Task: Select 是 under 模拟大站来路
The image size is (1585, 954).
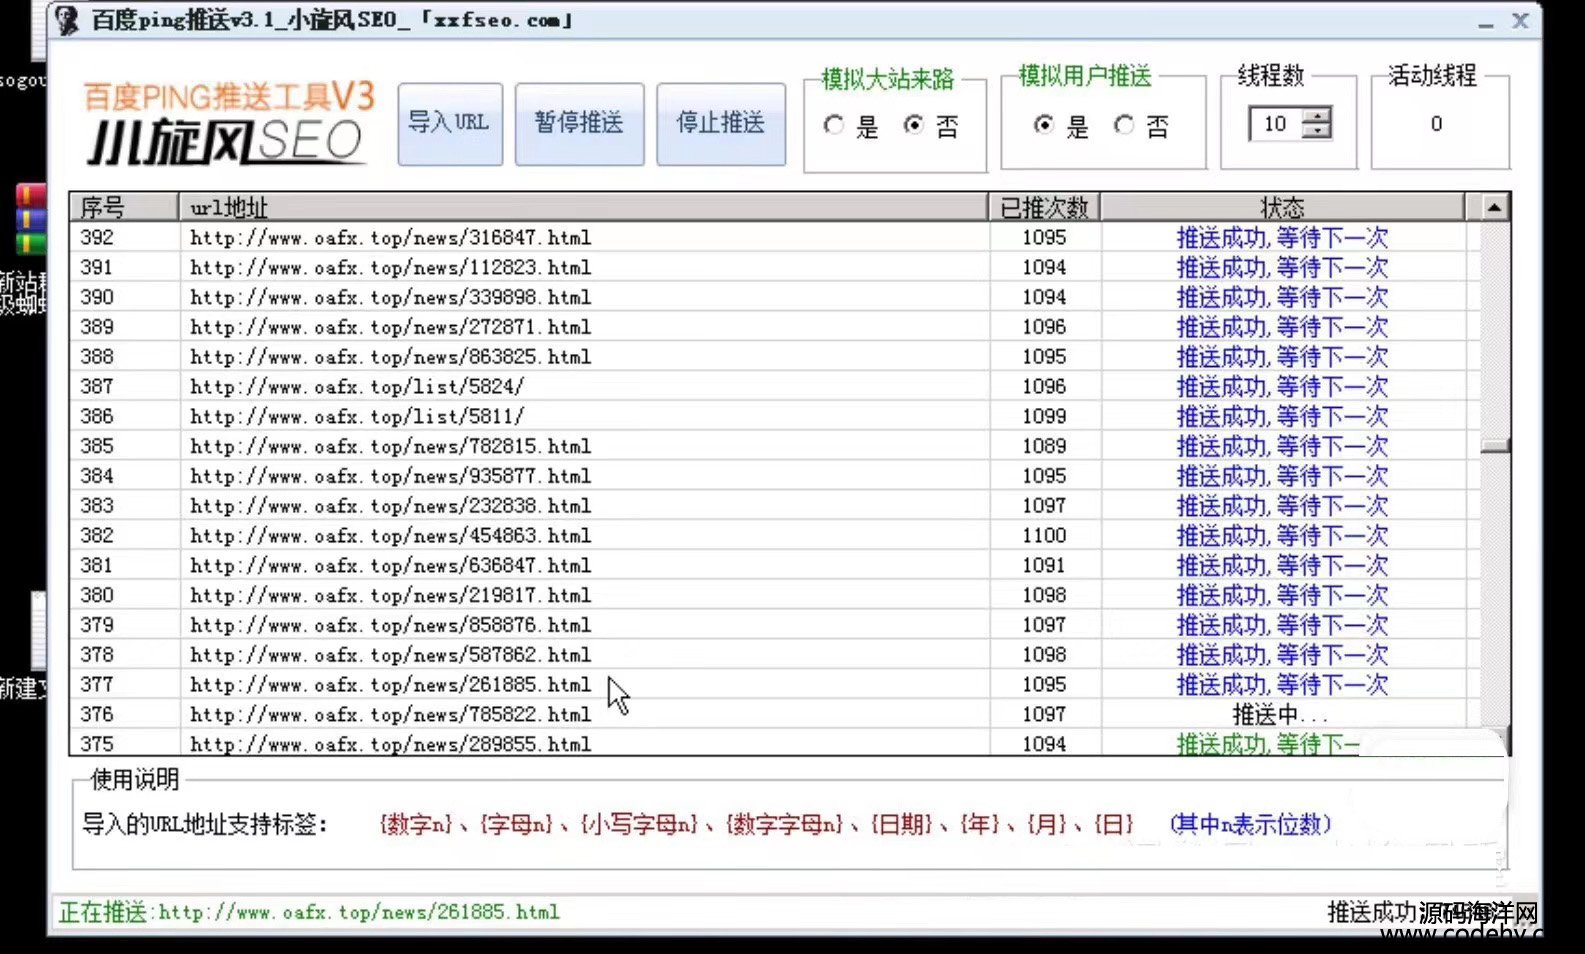Action: point(833,126)
